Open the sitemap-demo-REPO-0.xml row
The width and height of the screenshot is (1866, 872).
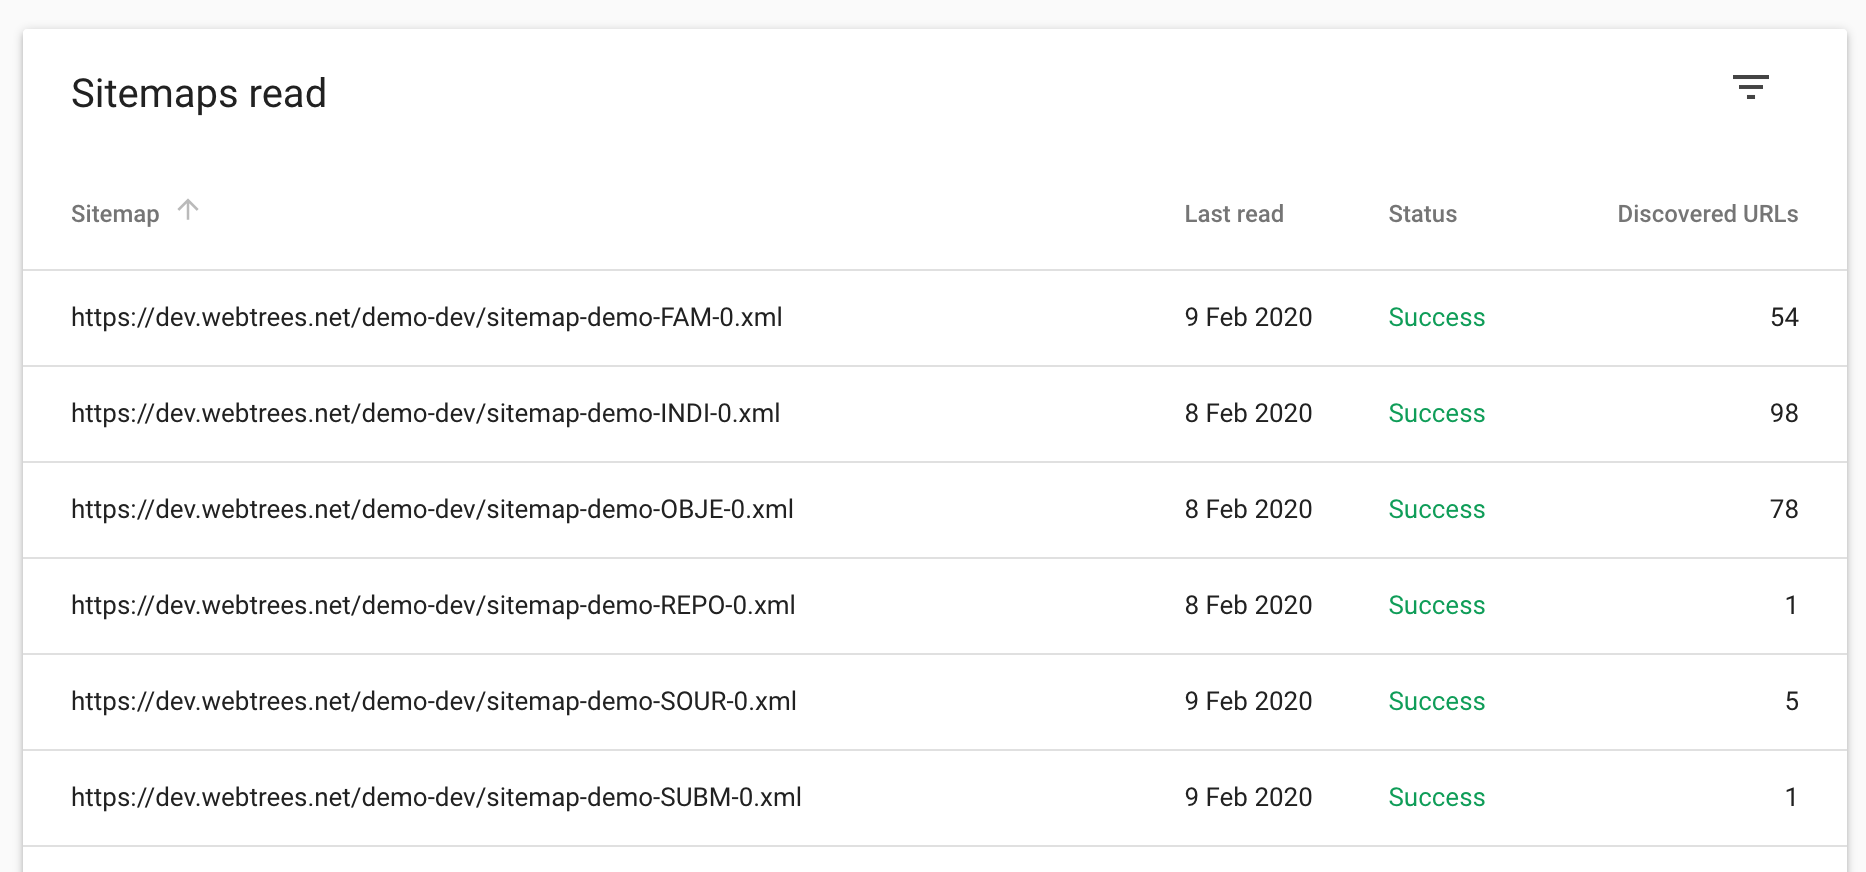433,606
